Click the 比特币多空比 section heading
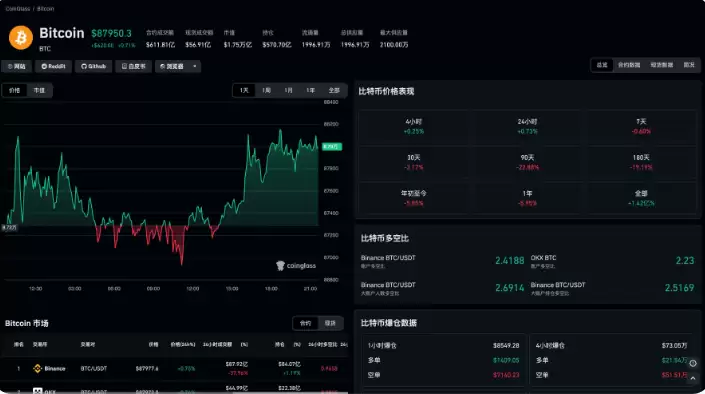Image resolution: width=705 pixels, height=394 pixels. click(x=384, y=238)
